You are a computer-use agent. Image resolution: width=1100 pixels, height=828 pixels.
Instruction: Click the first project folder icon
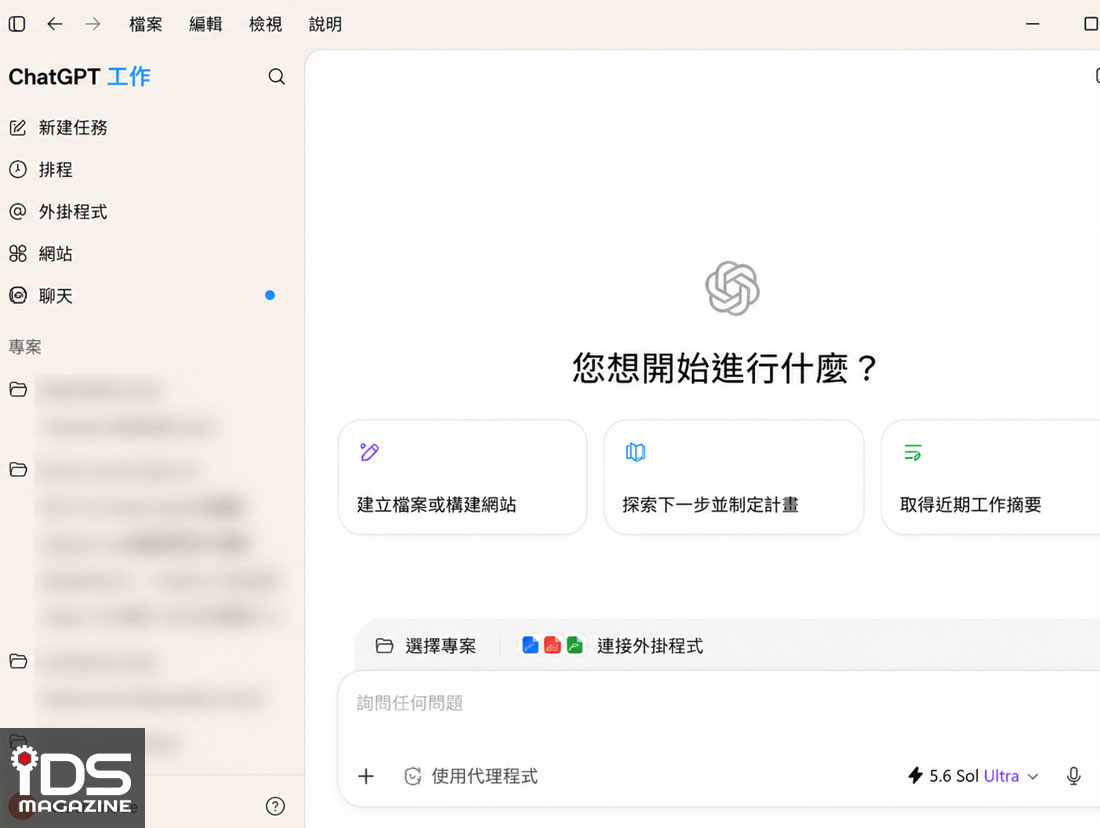point(18,389)
